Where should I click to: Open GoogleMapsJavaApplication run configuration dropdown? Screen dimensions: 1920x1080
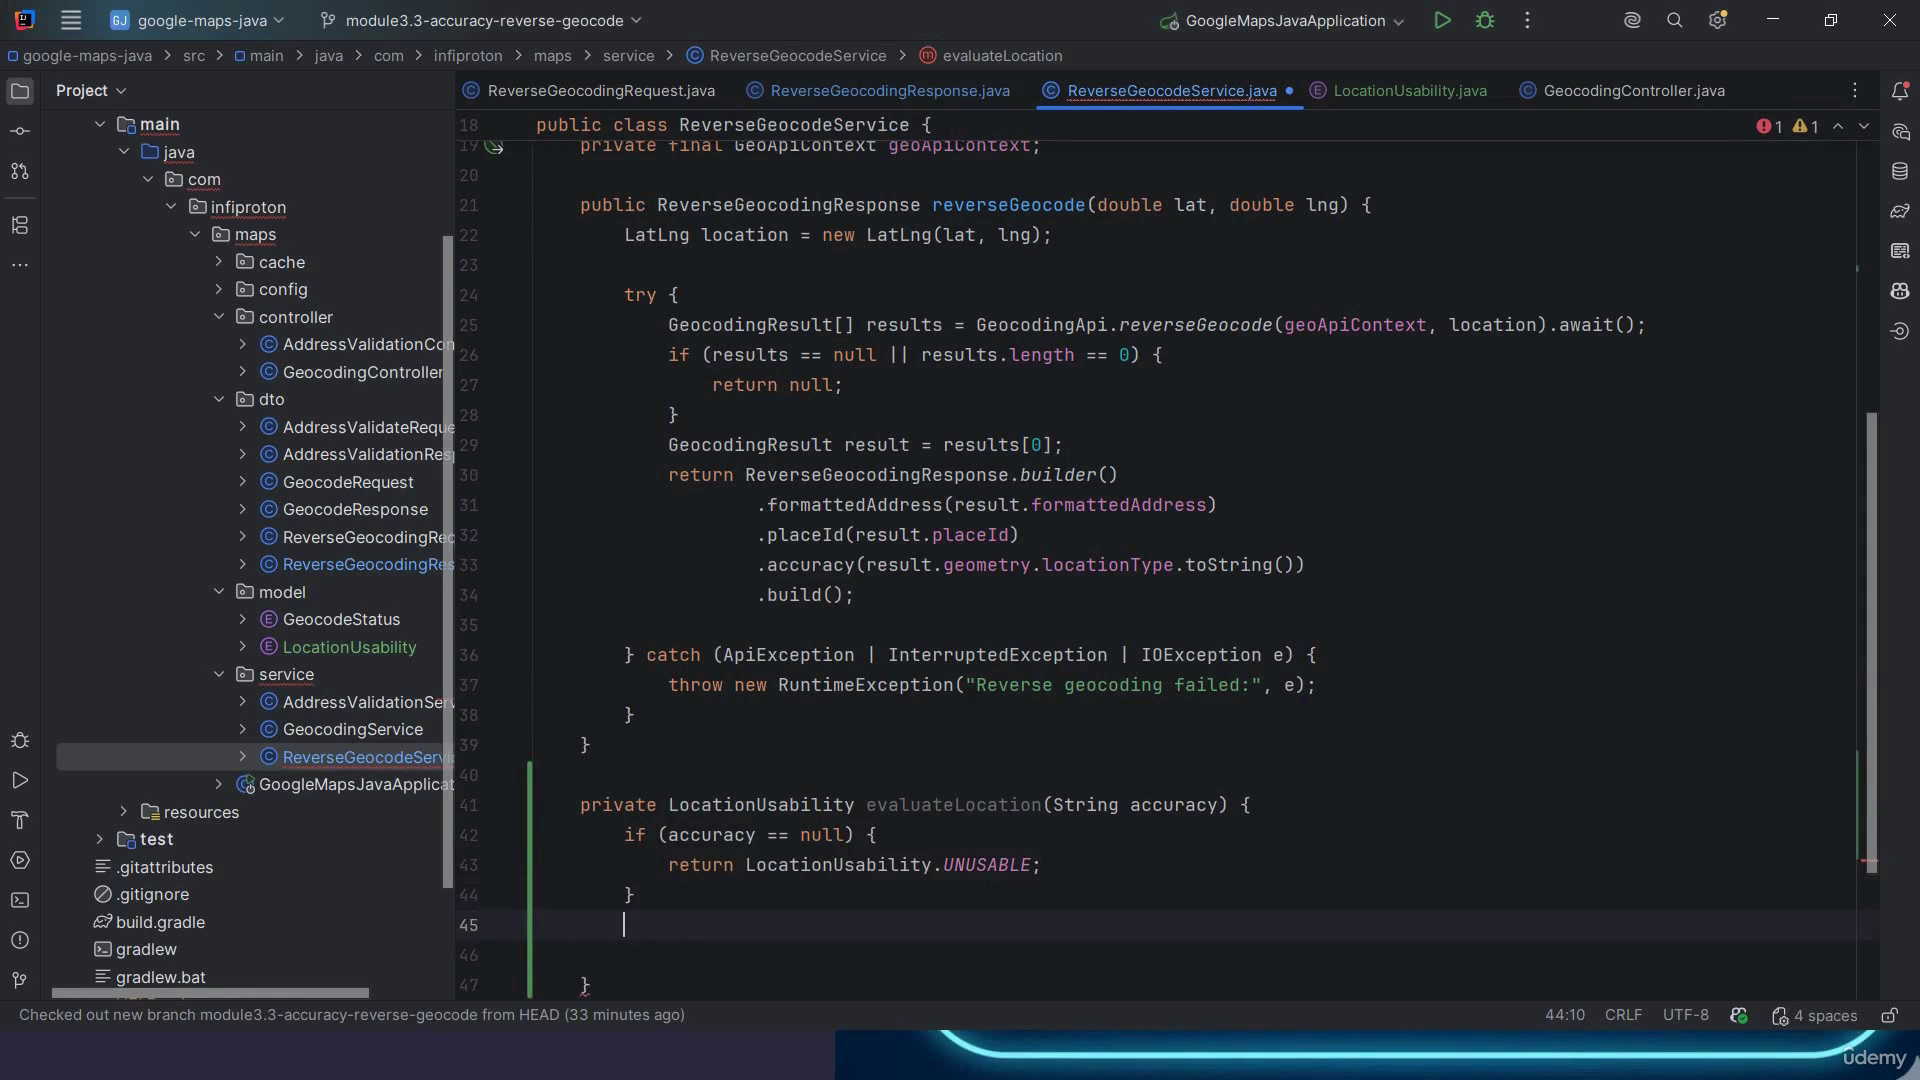coord(1283,20)
